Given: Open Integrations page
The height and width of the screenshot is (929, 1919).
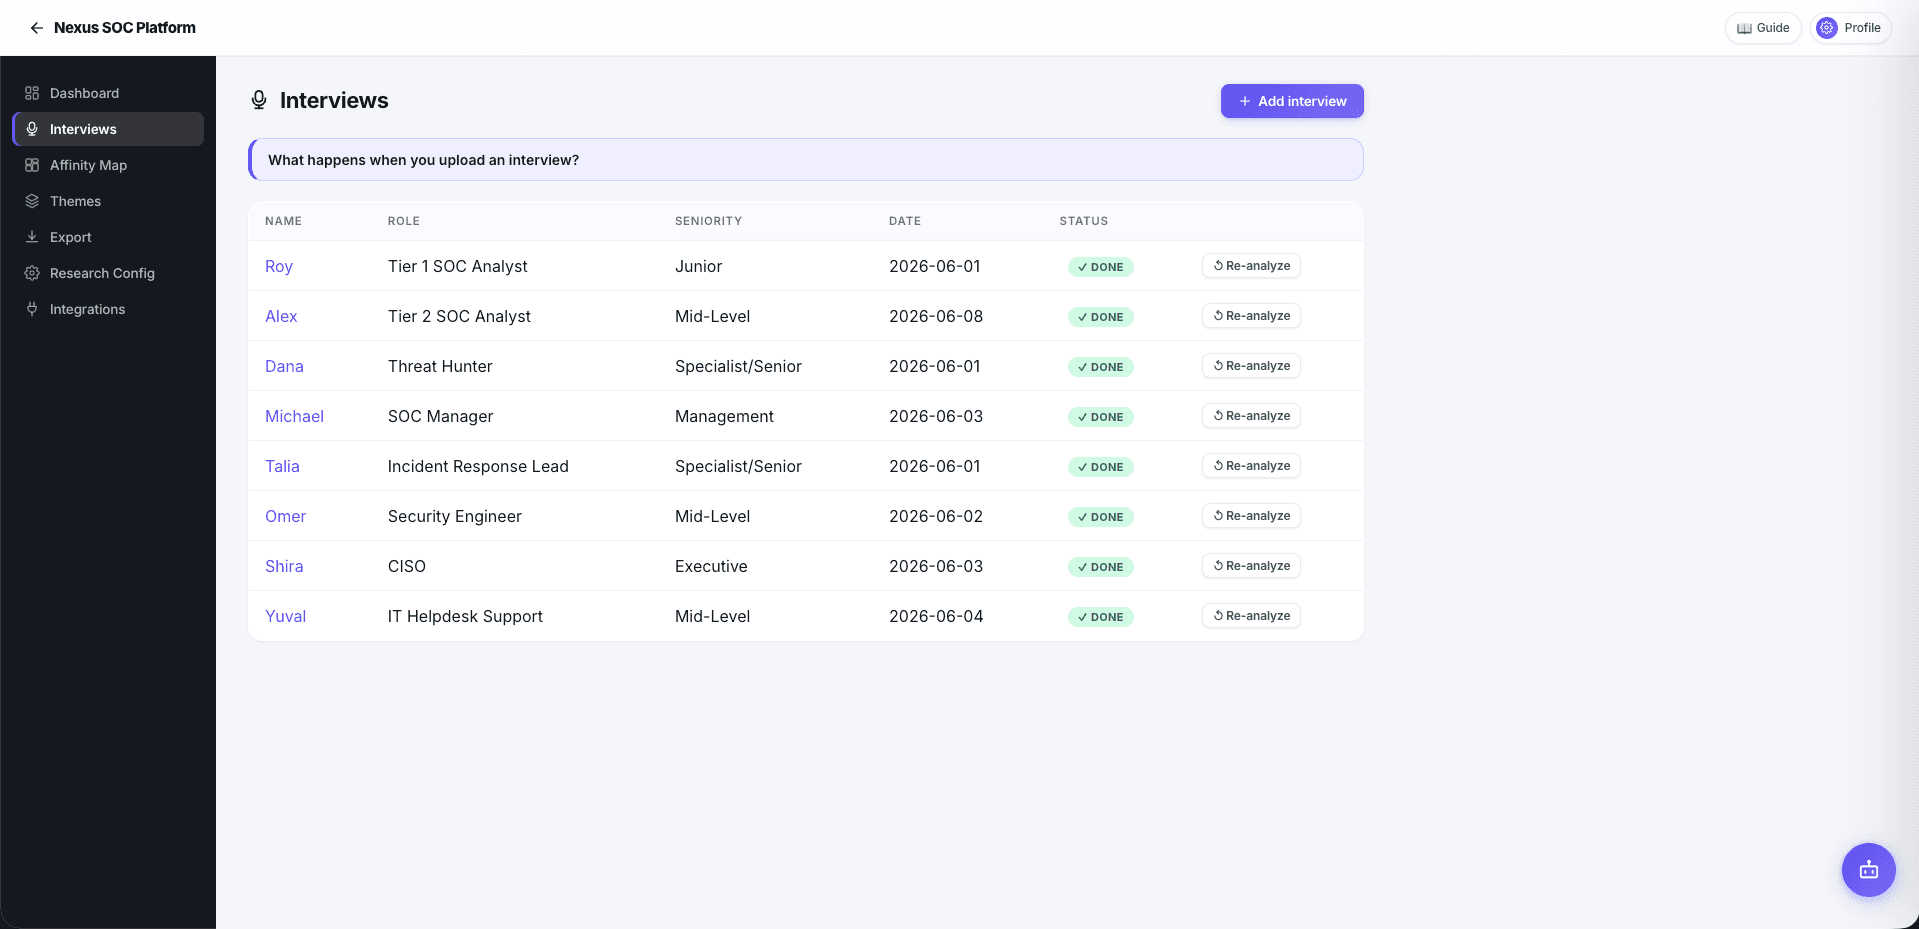Looking at the screenshot, I should click(x=108, y=309).
